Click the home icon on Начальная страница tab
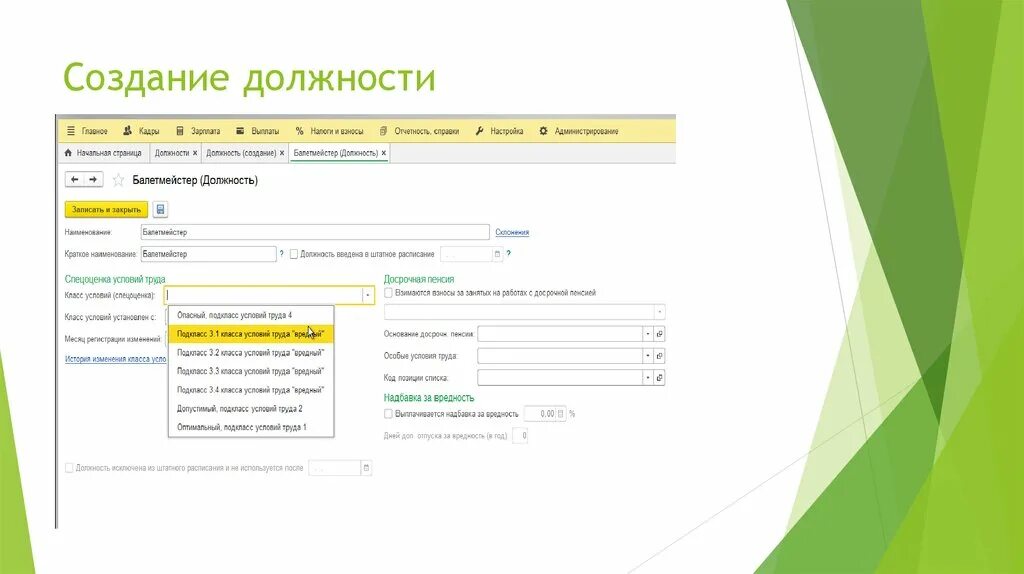Image resolution: width=1024 pixels, height=574 pixels. click(68, 153)
